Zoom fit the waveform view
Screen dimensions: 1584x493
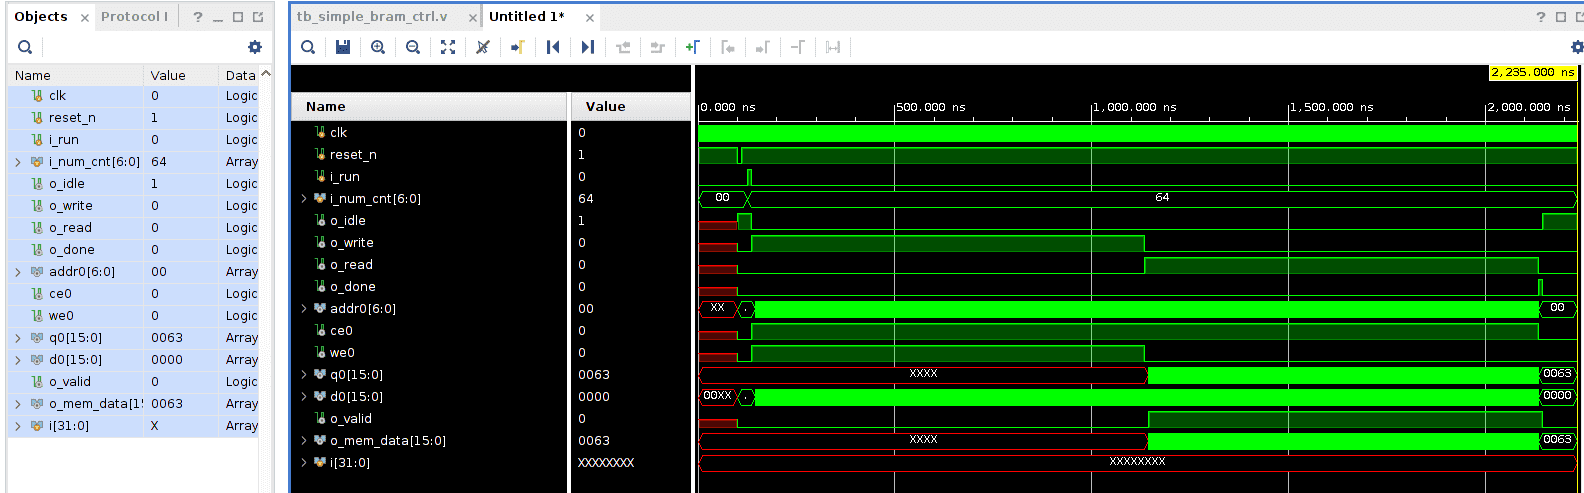tap(448, 47)
